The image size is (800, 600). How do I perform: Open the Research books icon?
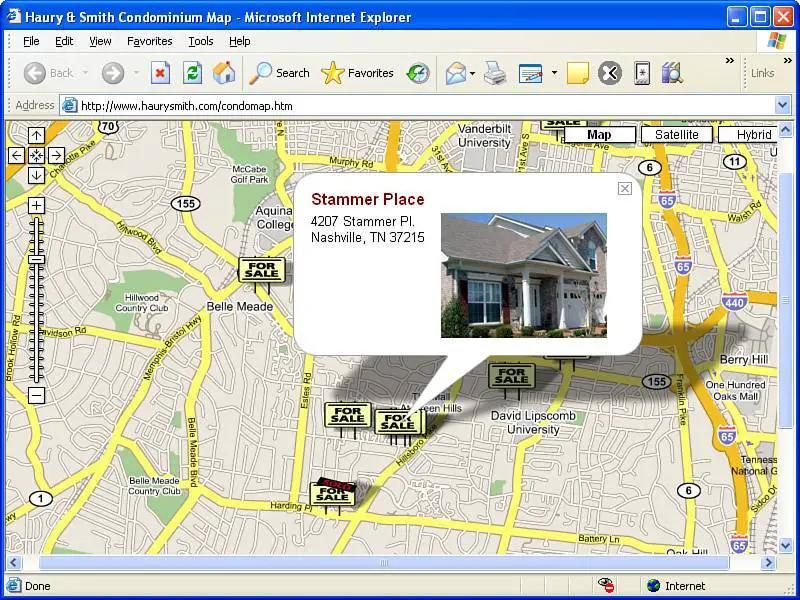point(672,73)
